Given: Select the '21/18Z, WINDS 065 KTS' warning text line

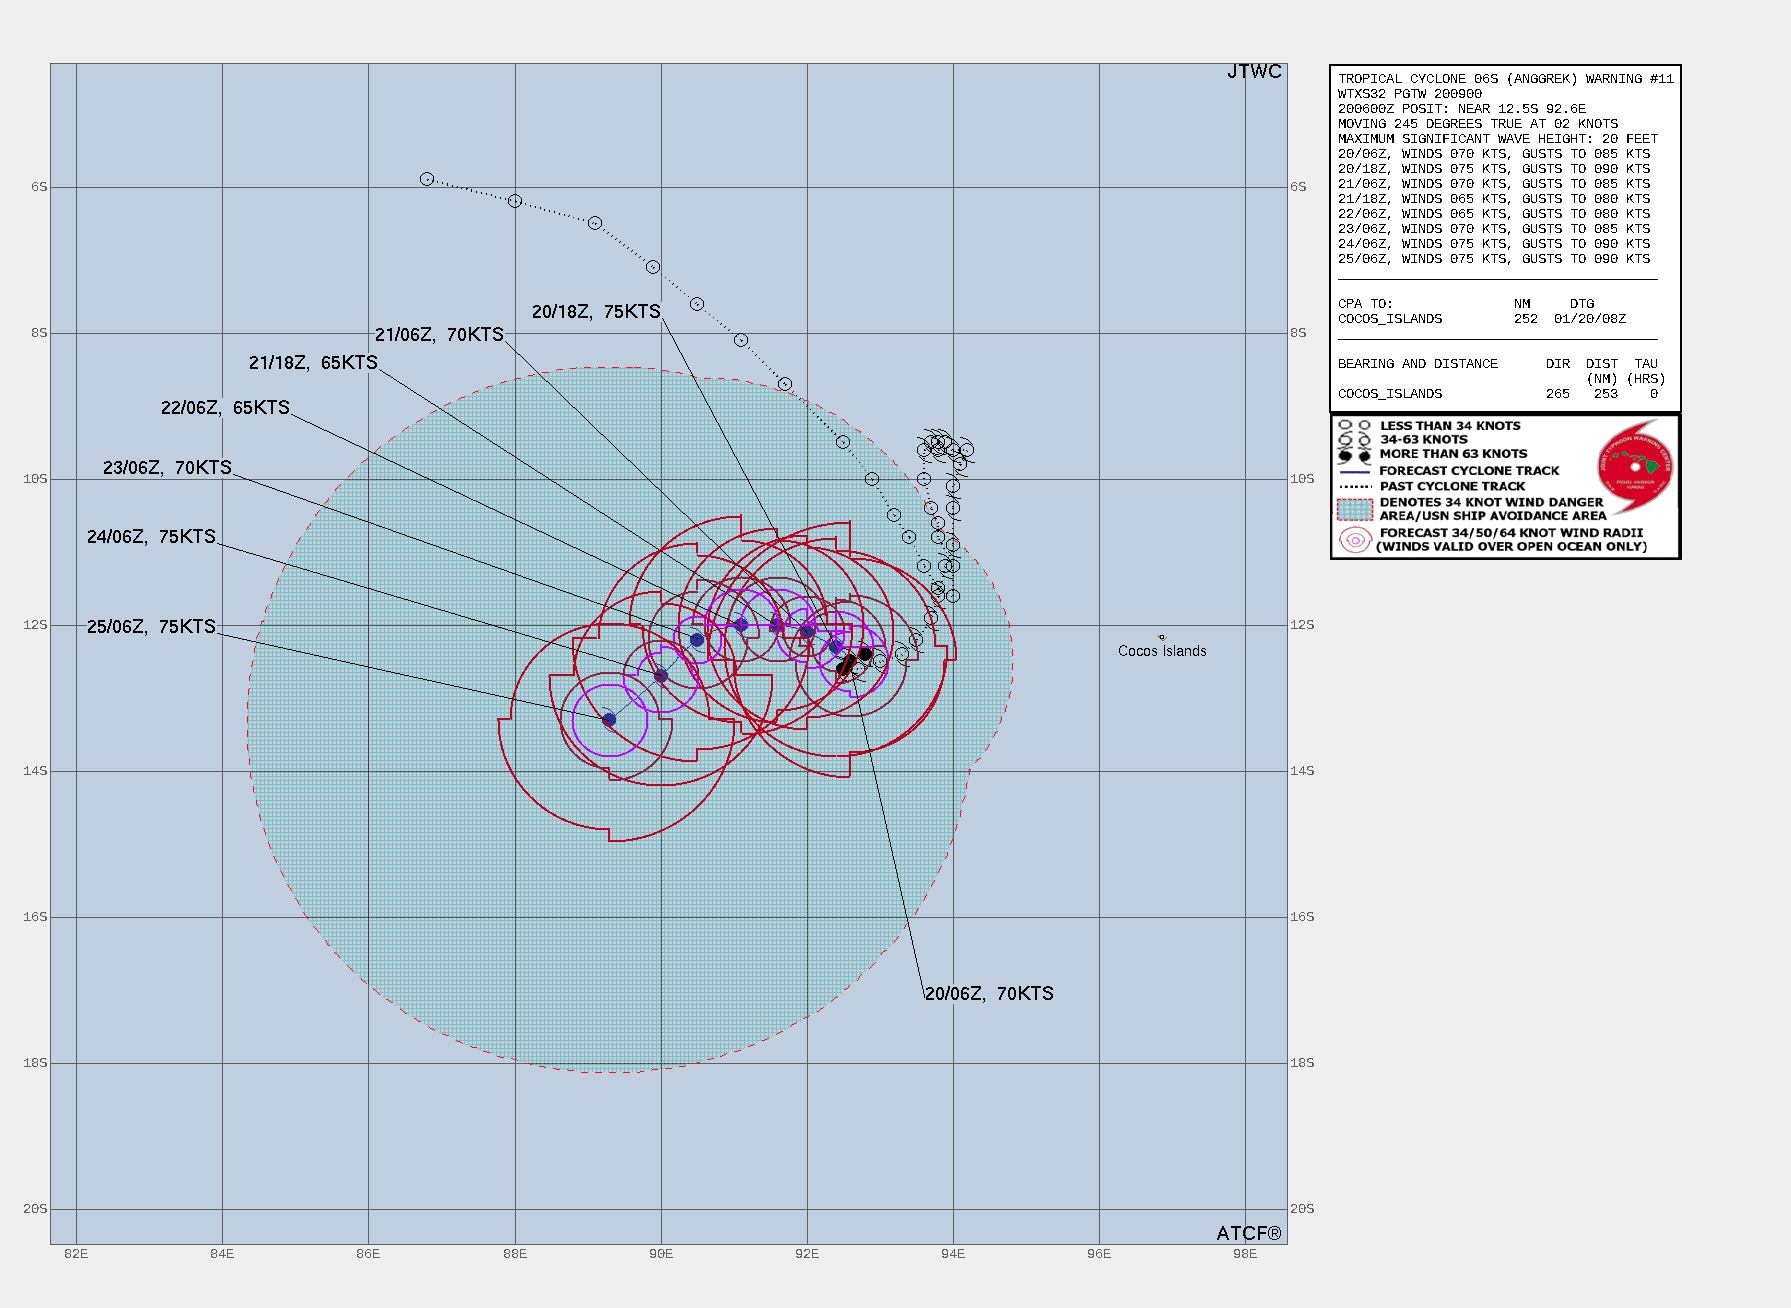Looking at the screenshot, I should pyautogui.click(x=1494, y=199).
